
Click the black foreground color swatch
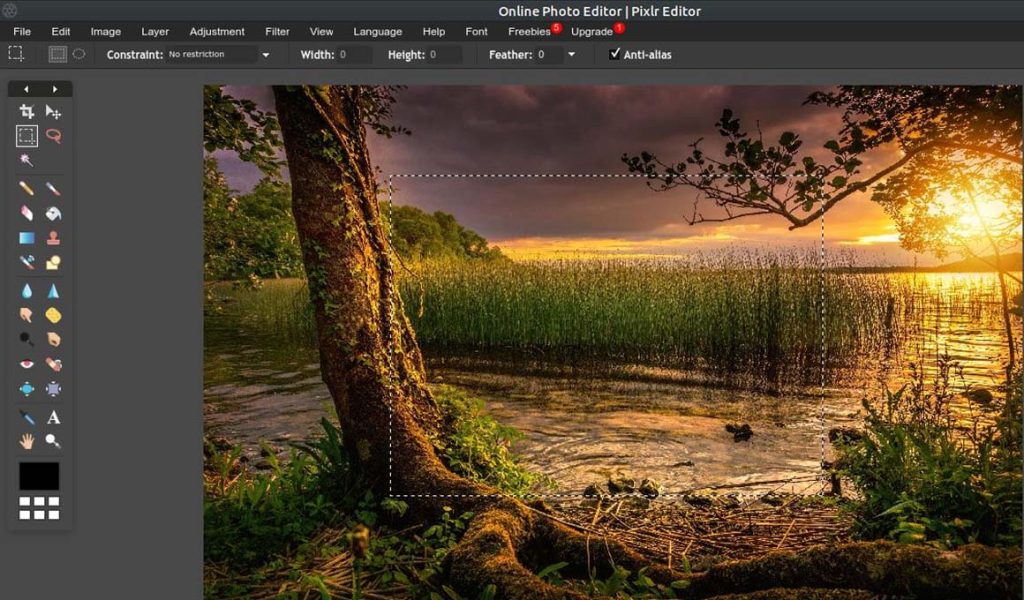[39, 476]
